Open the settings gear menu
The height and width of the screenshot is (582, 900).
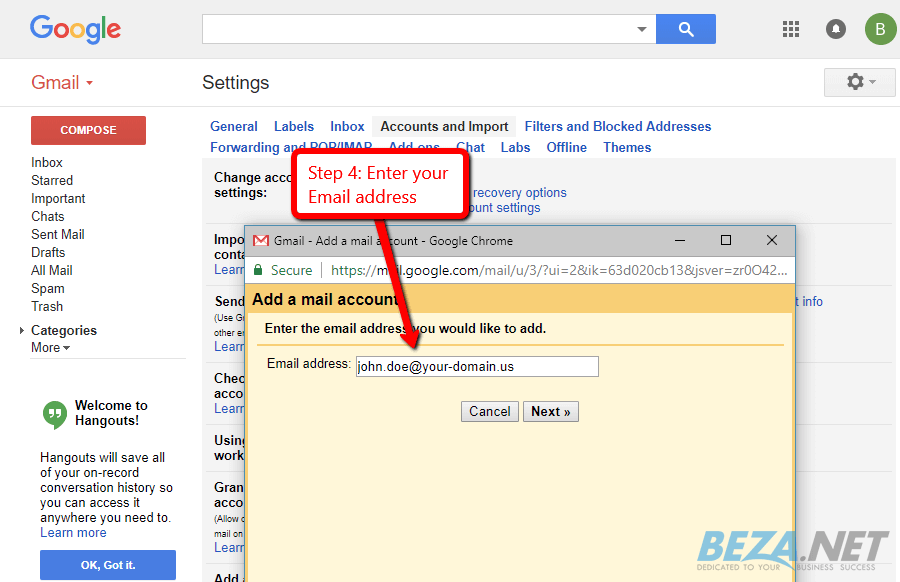point(859,82)
